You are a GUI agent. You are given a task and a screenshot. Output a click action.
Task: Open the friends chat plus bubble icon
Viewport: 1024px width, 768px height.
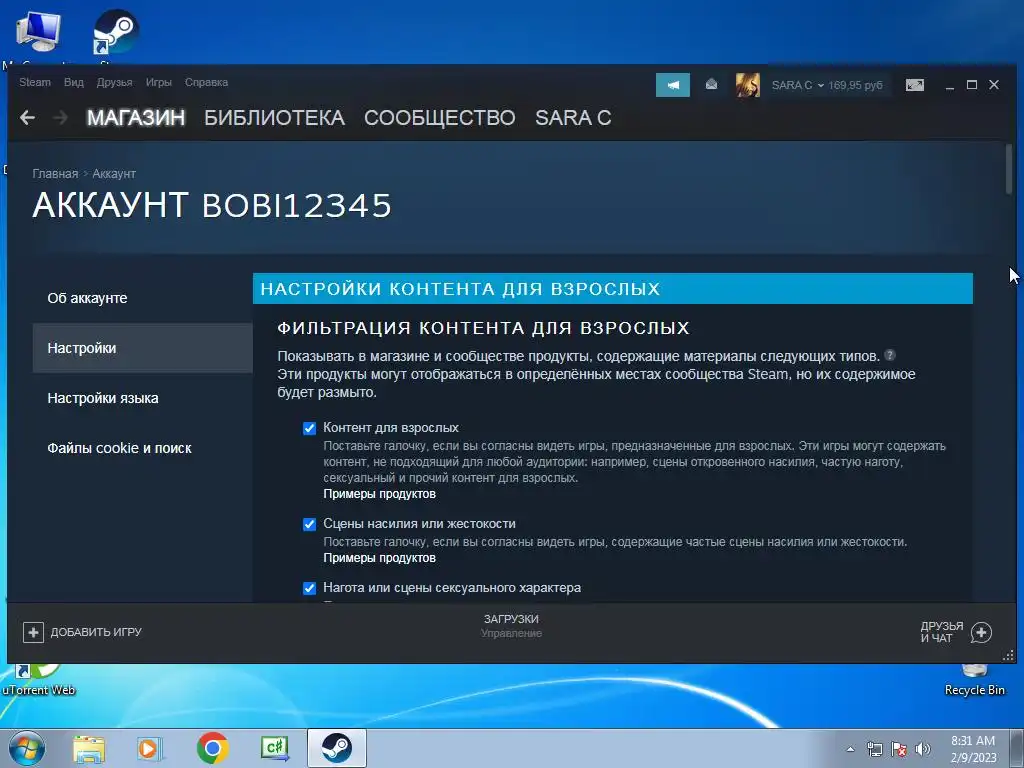click(x=981, y=632)
